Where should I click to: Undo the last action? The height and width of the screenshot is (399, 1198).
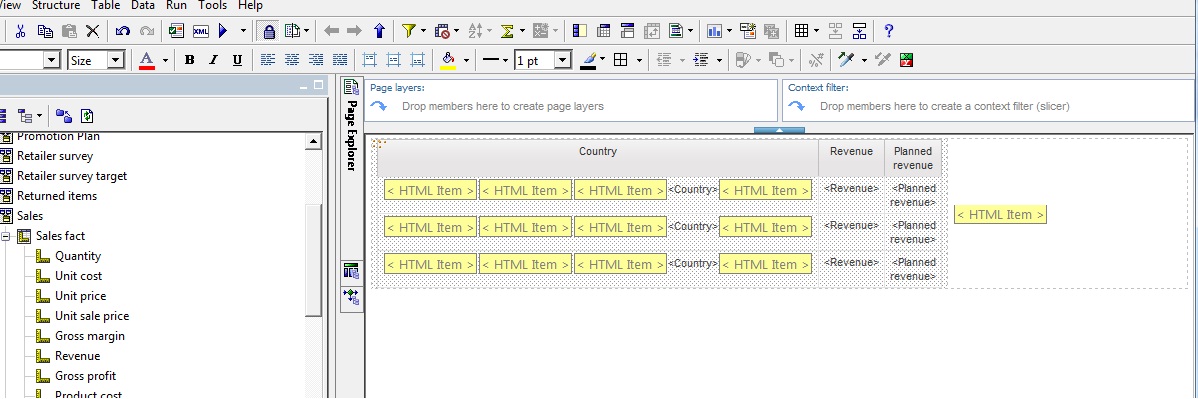[x=122, y=31]
